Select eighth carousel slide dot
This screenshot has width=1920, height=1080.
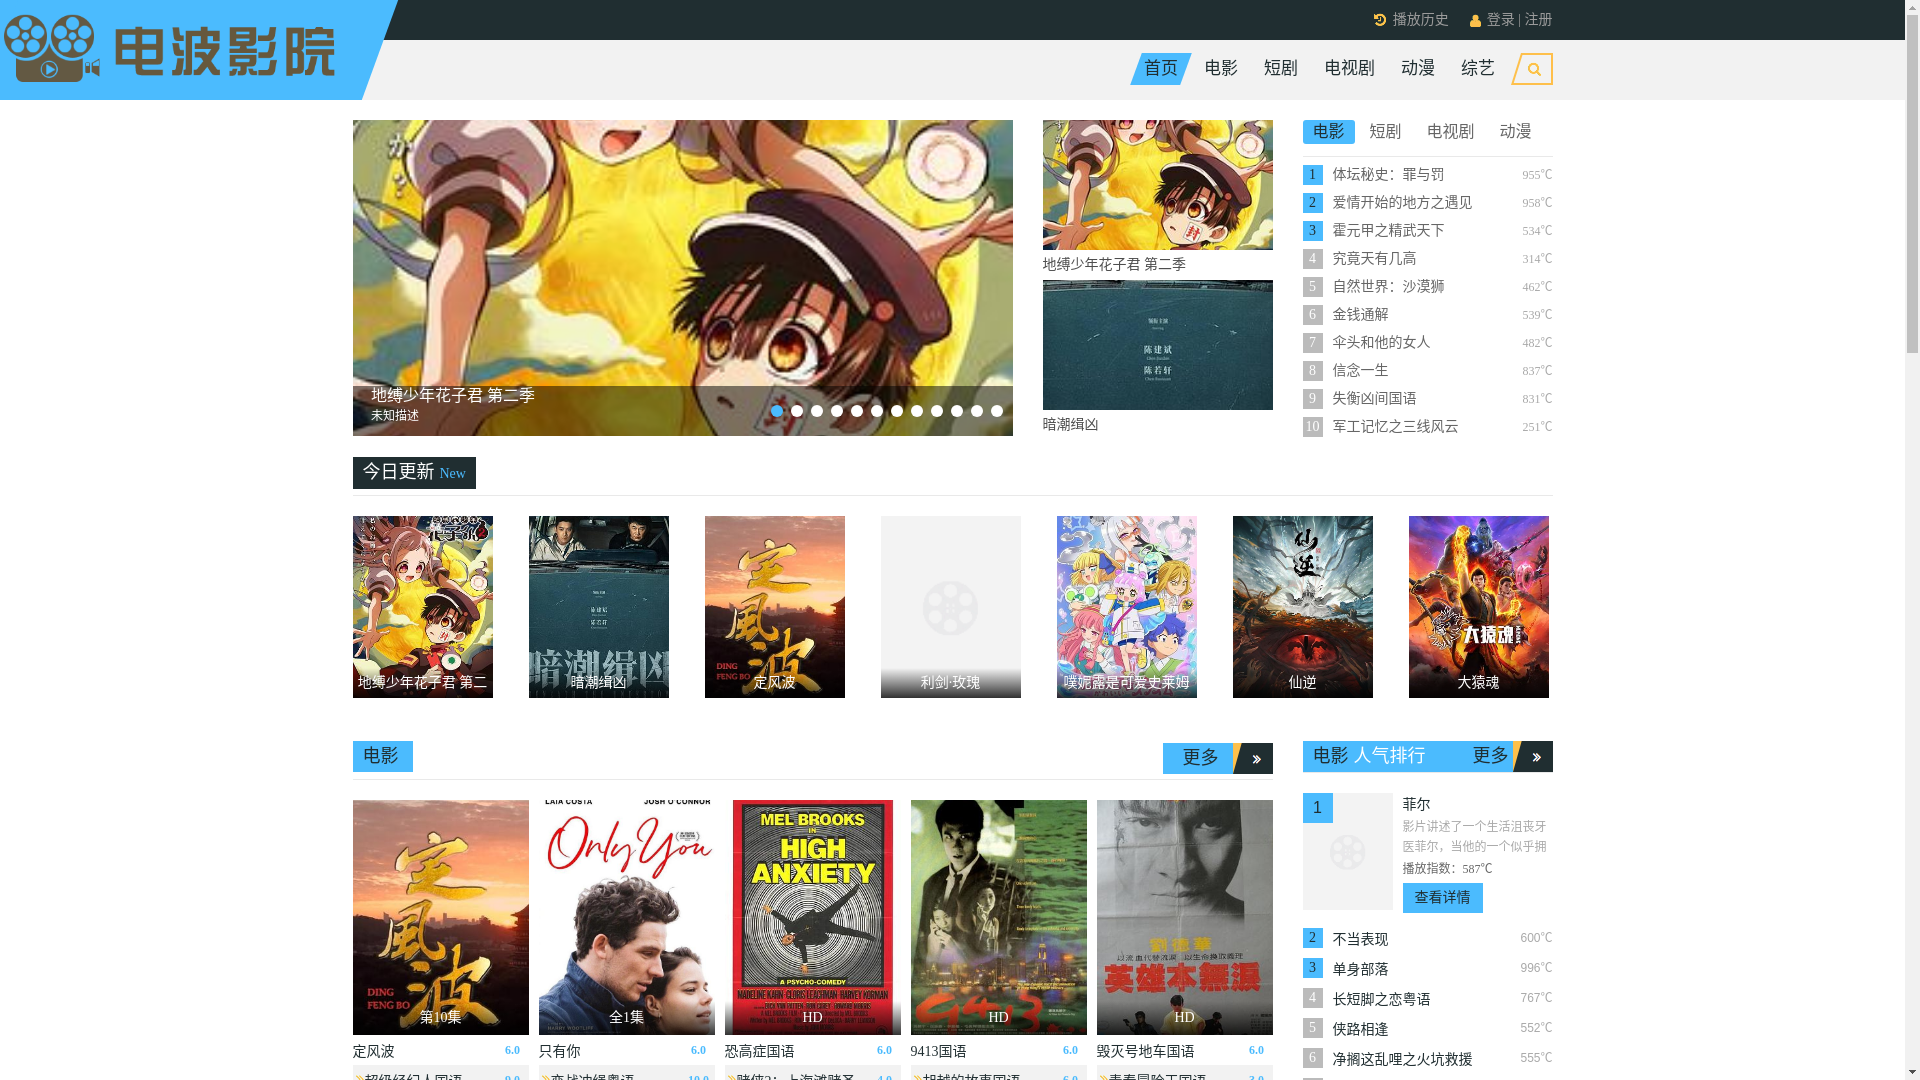click(x=917, y=411)
